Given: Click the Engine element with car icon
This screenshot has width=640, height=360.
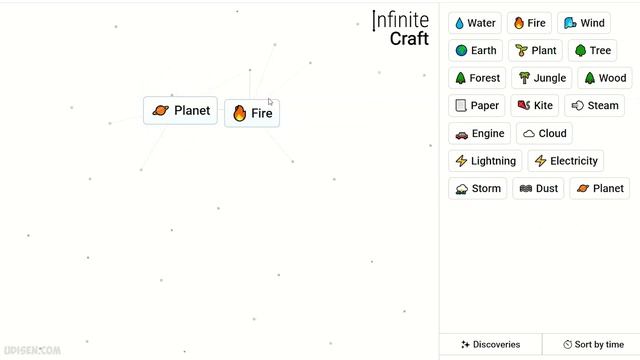Looking at the screenshot, I should (x=480, y=133).
